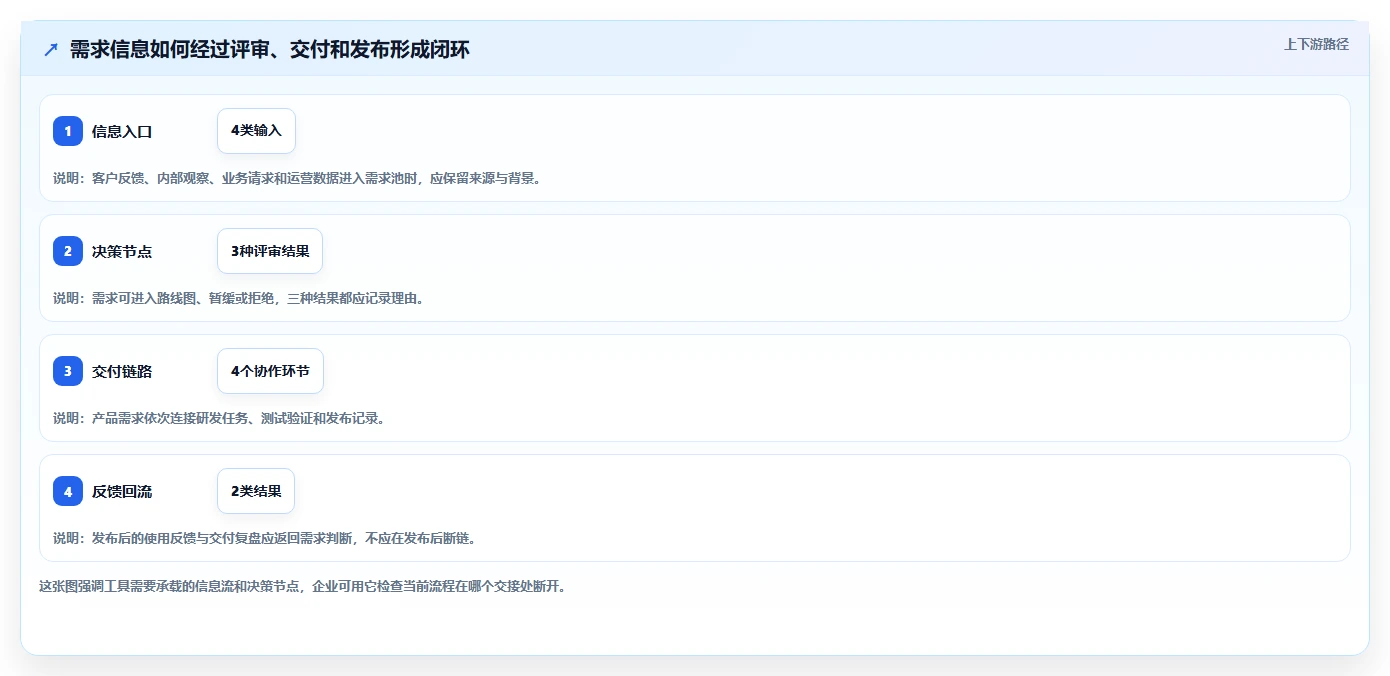The height and width of the screenshot is (676, 1390).
Task: Click the header title 需求信息如何经过评审、交付和发布形成闭环
Action: pos(270,49)
